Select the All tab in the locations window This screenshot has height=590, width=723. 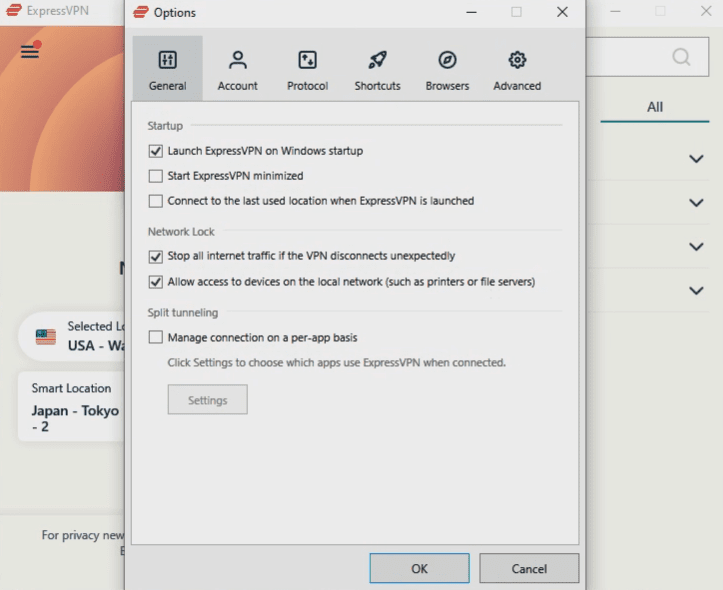coord(655,107)
